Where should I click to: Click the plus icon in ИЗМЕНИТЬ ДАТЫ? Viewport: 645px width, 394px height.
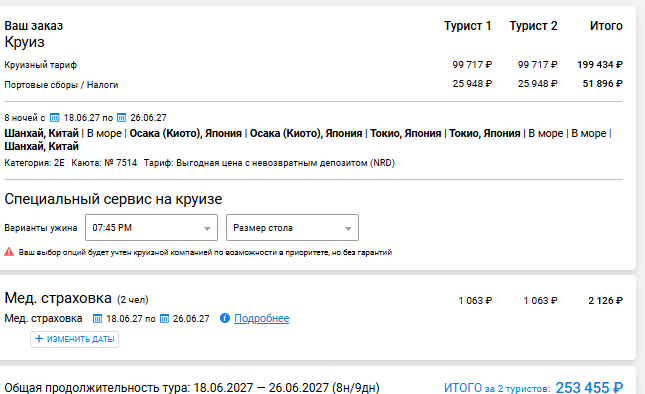pos(39,339)
